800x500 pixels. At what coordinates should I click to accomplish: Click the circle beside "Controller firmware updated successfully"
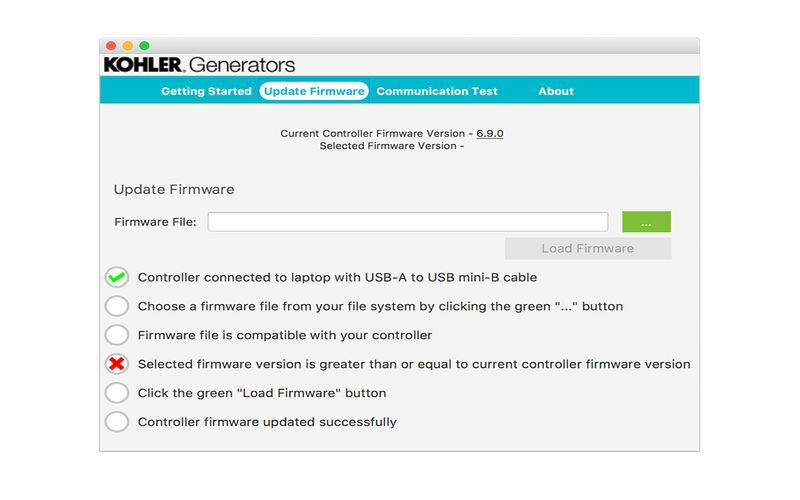(117, 422)
